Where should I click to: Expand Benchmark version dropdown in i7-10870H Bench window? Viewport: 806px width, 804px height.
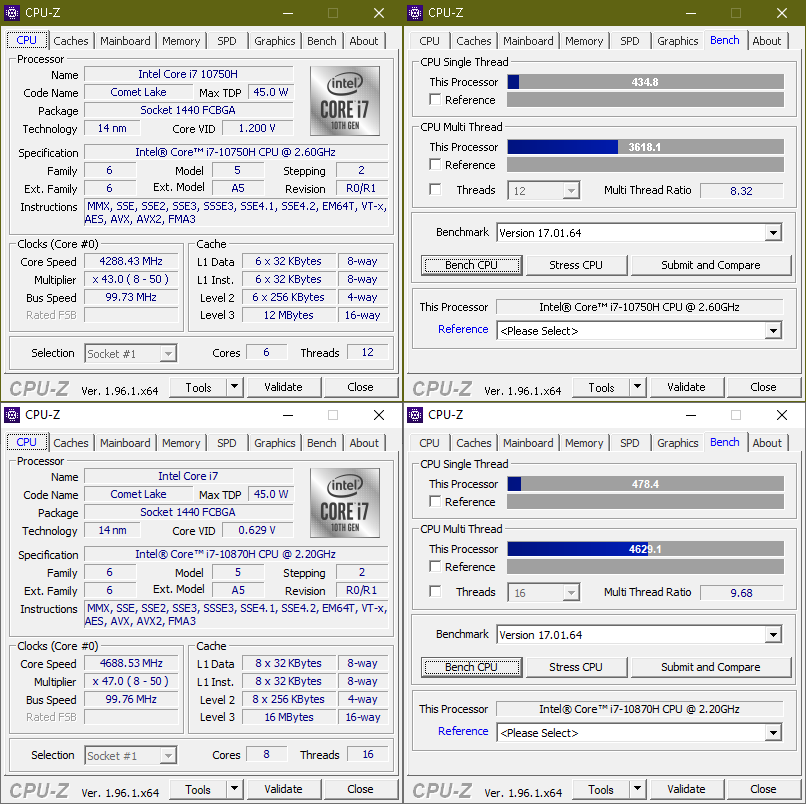pos(773,635)
